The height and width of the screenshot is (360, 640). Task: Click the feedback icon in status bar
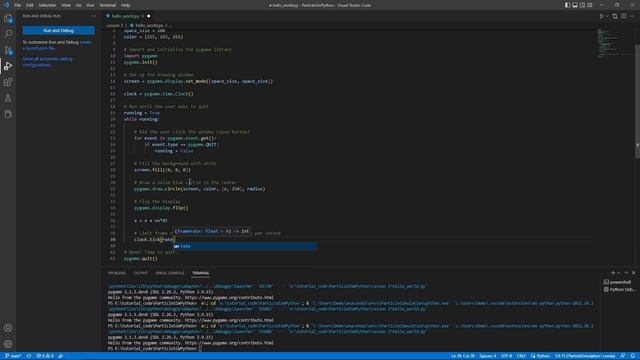623,356
